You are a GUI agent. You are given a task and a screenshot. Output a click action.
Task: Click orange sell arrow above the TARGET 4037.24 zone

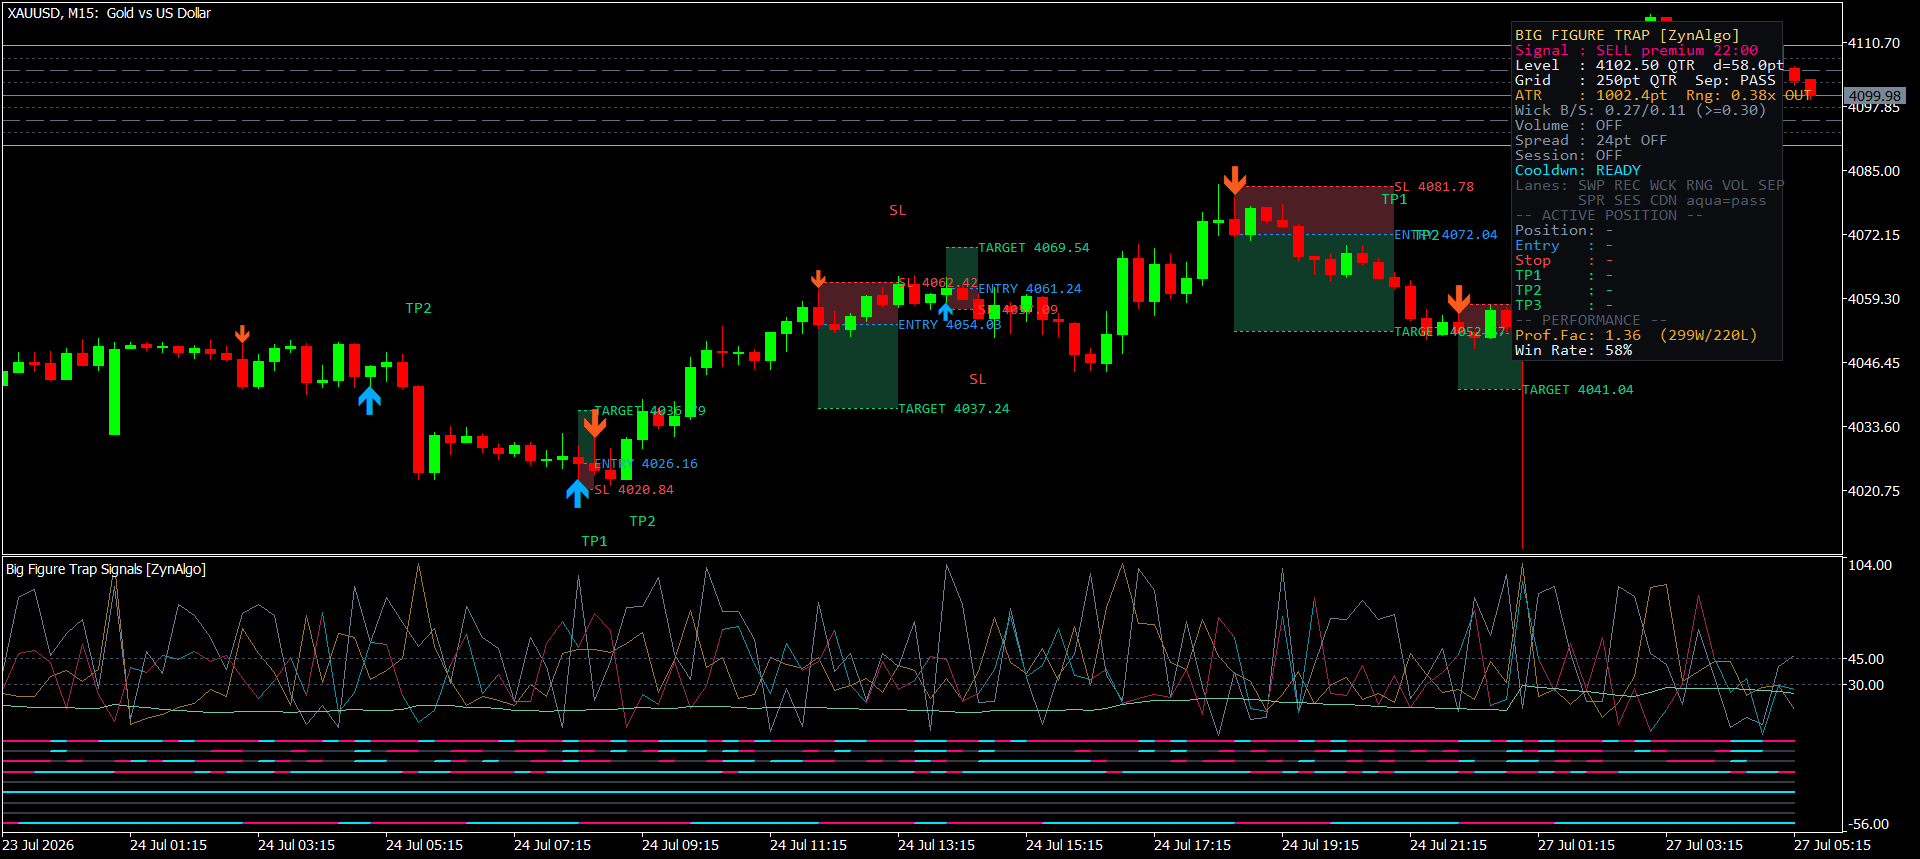tap(818, 279)
